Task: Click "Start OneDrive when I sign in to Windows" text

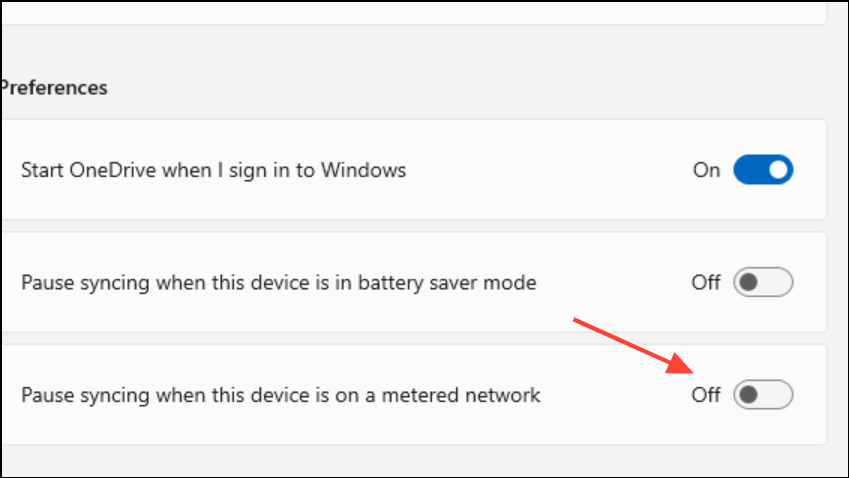Action: (x=213, y=170)
